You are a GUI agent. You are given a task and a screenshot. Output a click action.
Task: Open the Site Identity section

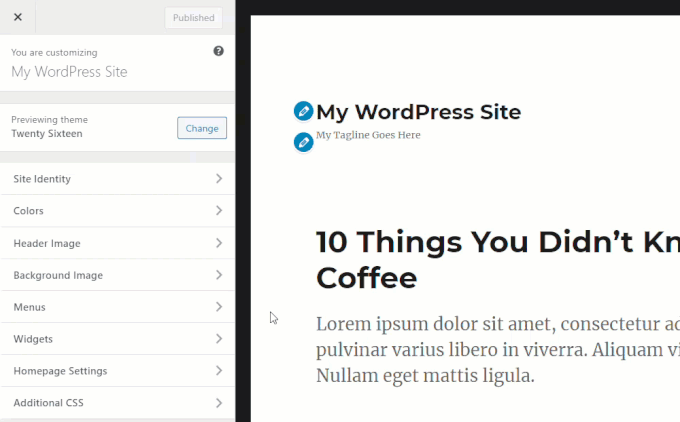click(x=118, y=179)
